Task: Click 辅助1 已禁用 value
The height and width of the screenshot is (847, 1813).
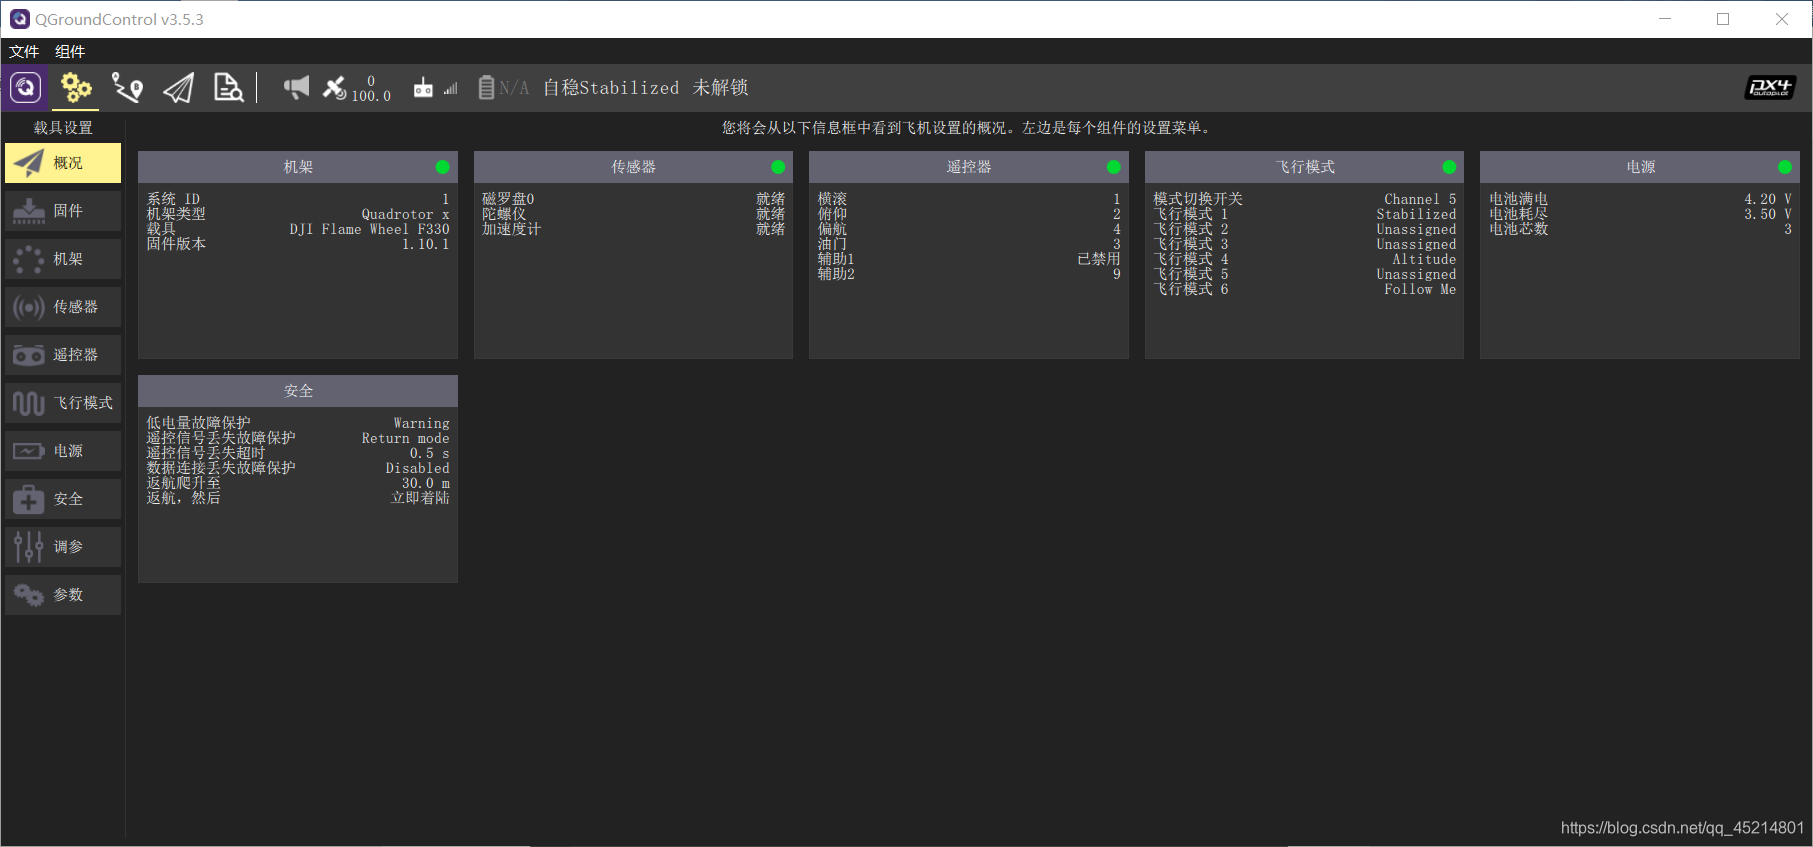Action: tap(1099, 259)
